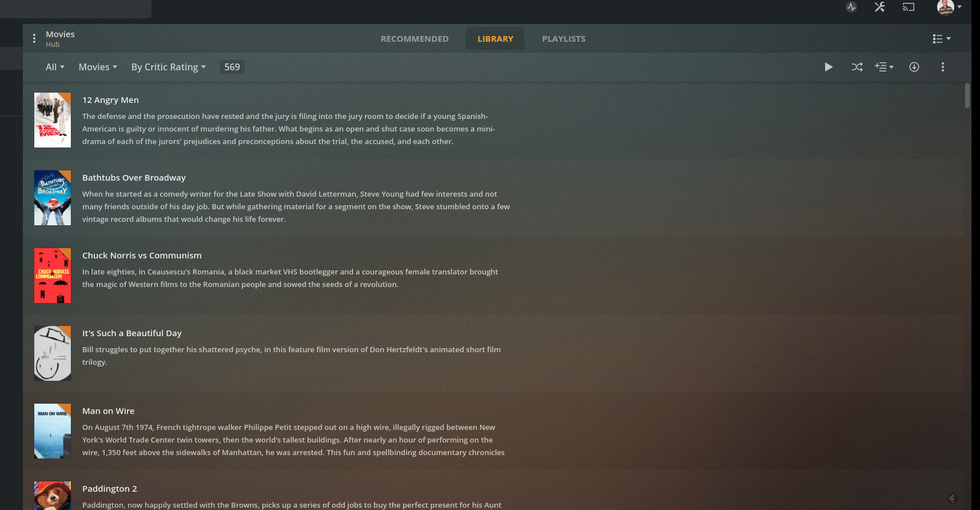The image size is (980, 510).
Task: Click the Movies Hub header label
Action: (60, 39)
